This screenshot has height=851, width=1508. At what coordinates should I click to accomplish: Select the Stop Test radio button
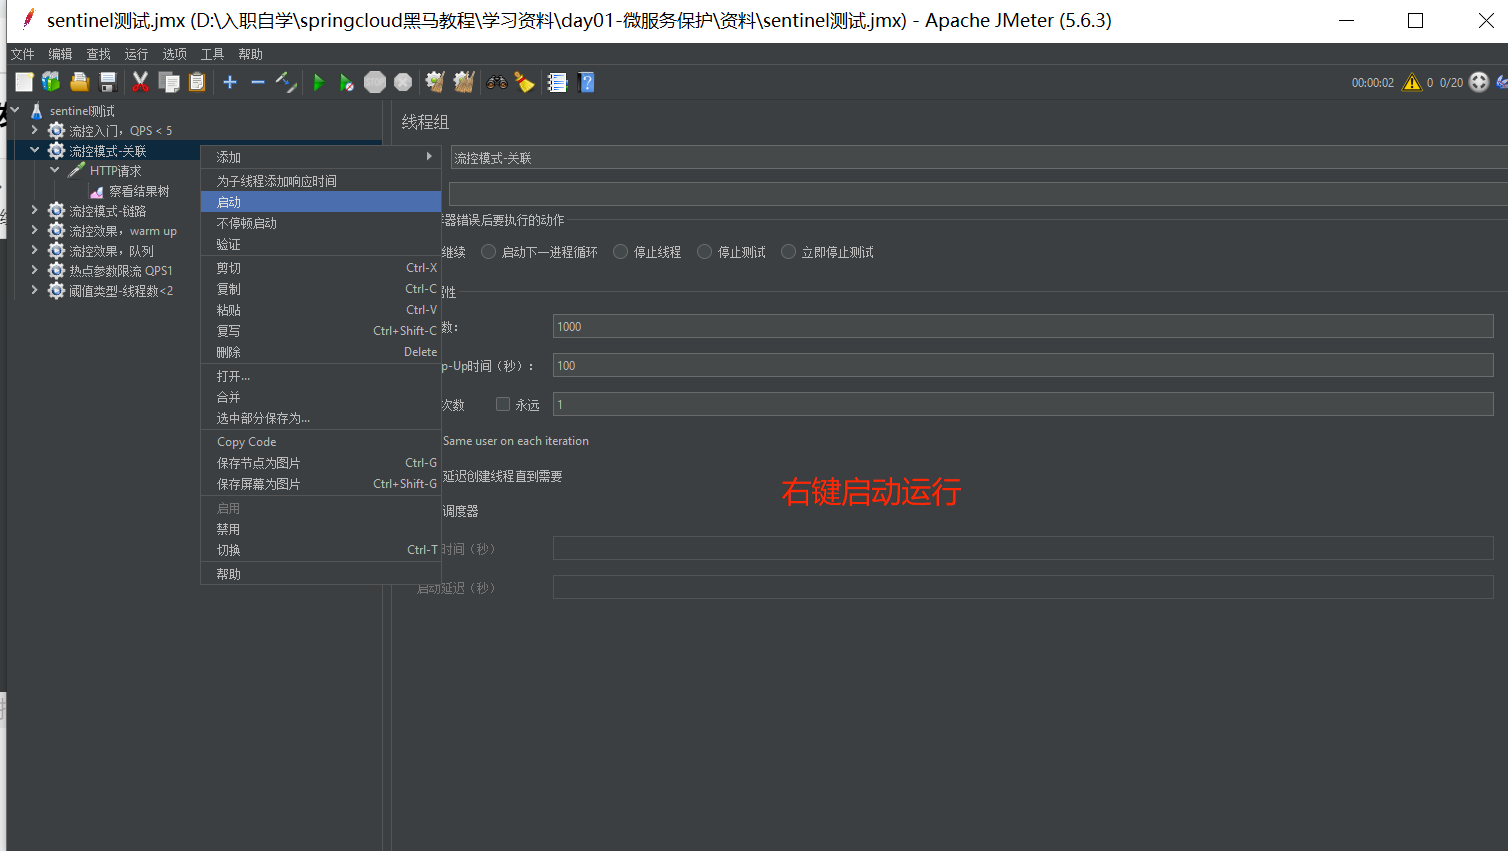[704, 252]
